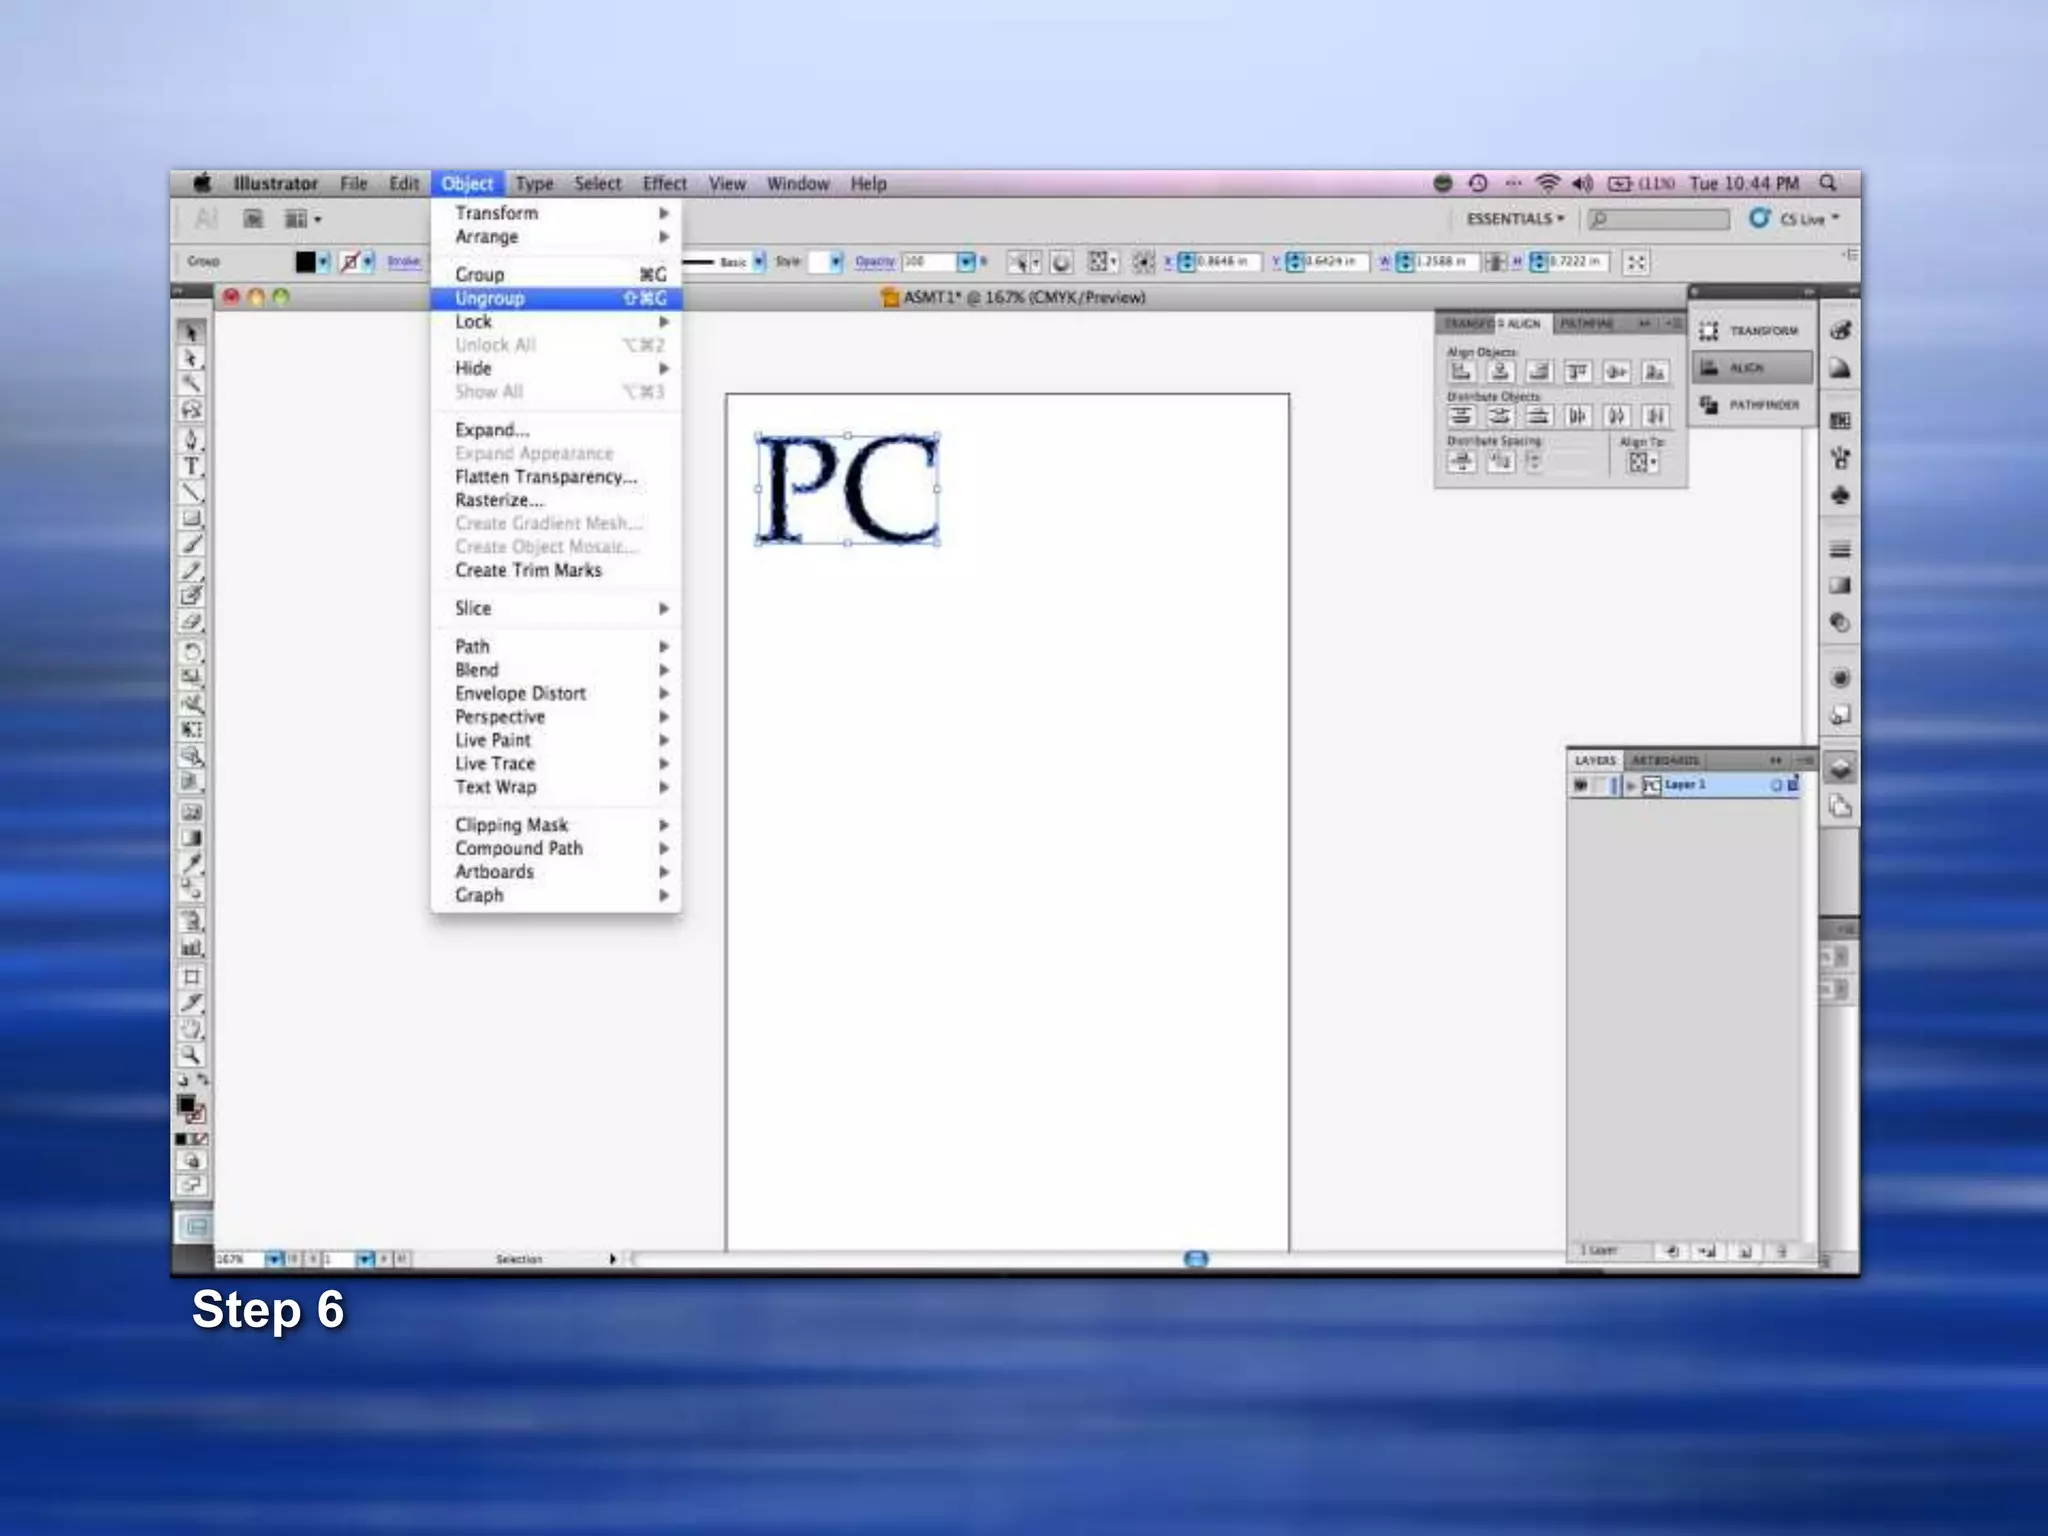Click Spotlight search magnifier in menu bar
This screenshot has height=1536, width=2048.
[x=1828, y=183]
